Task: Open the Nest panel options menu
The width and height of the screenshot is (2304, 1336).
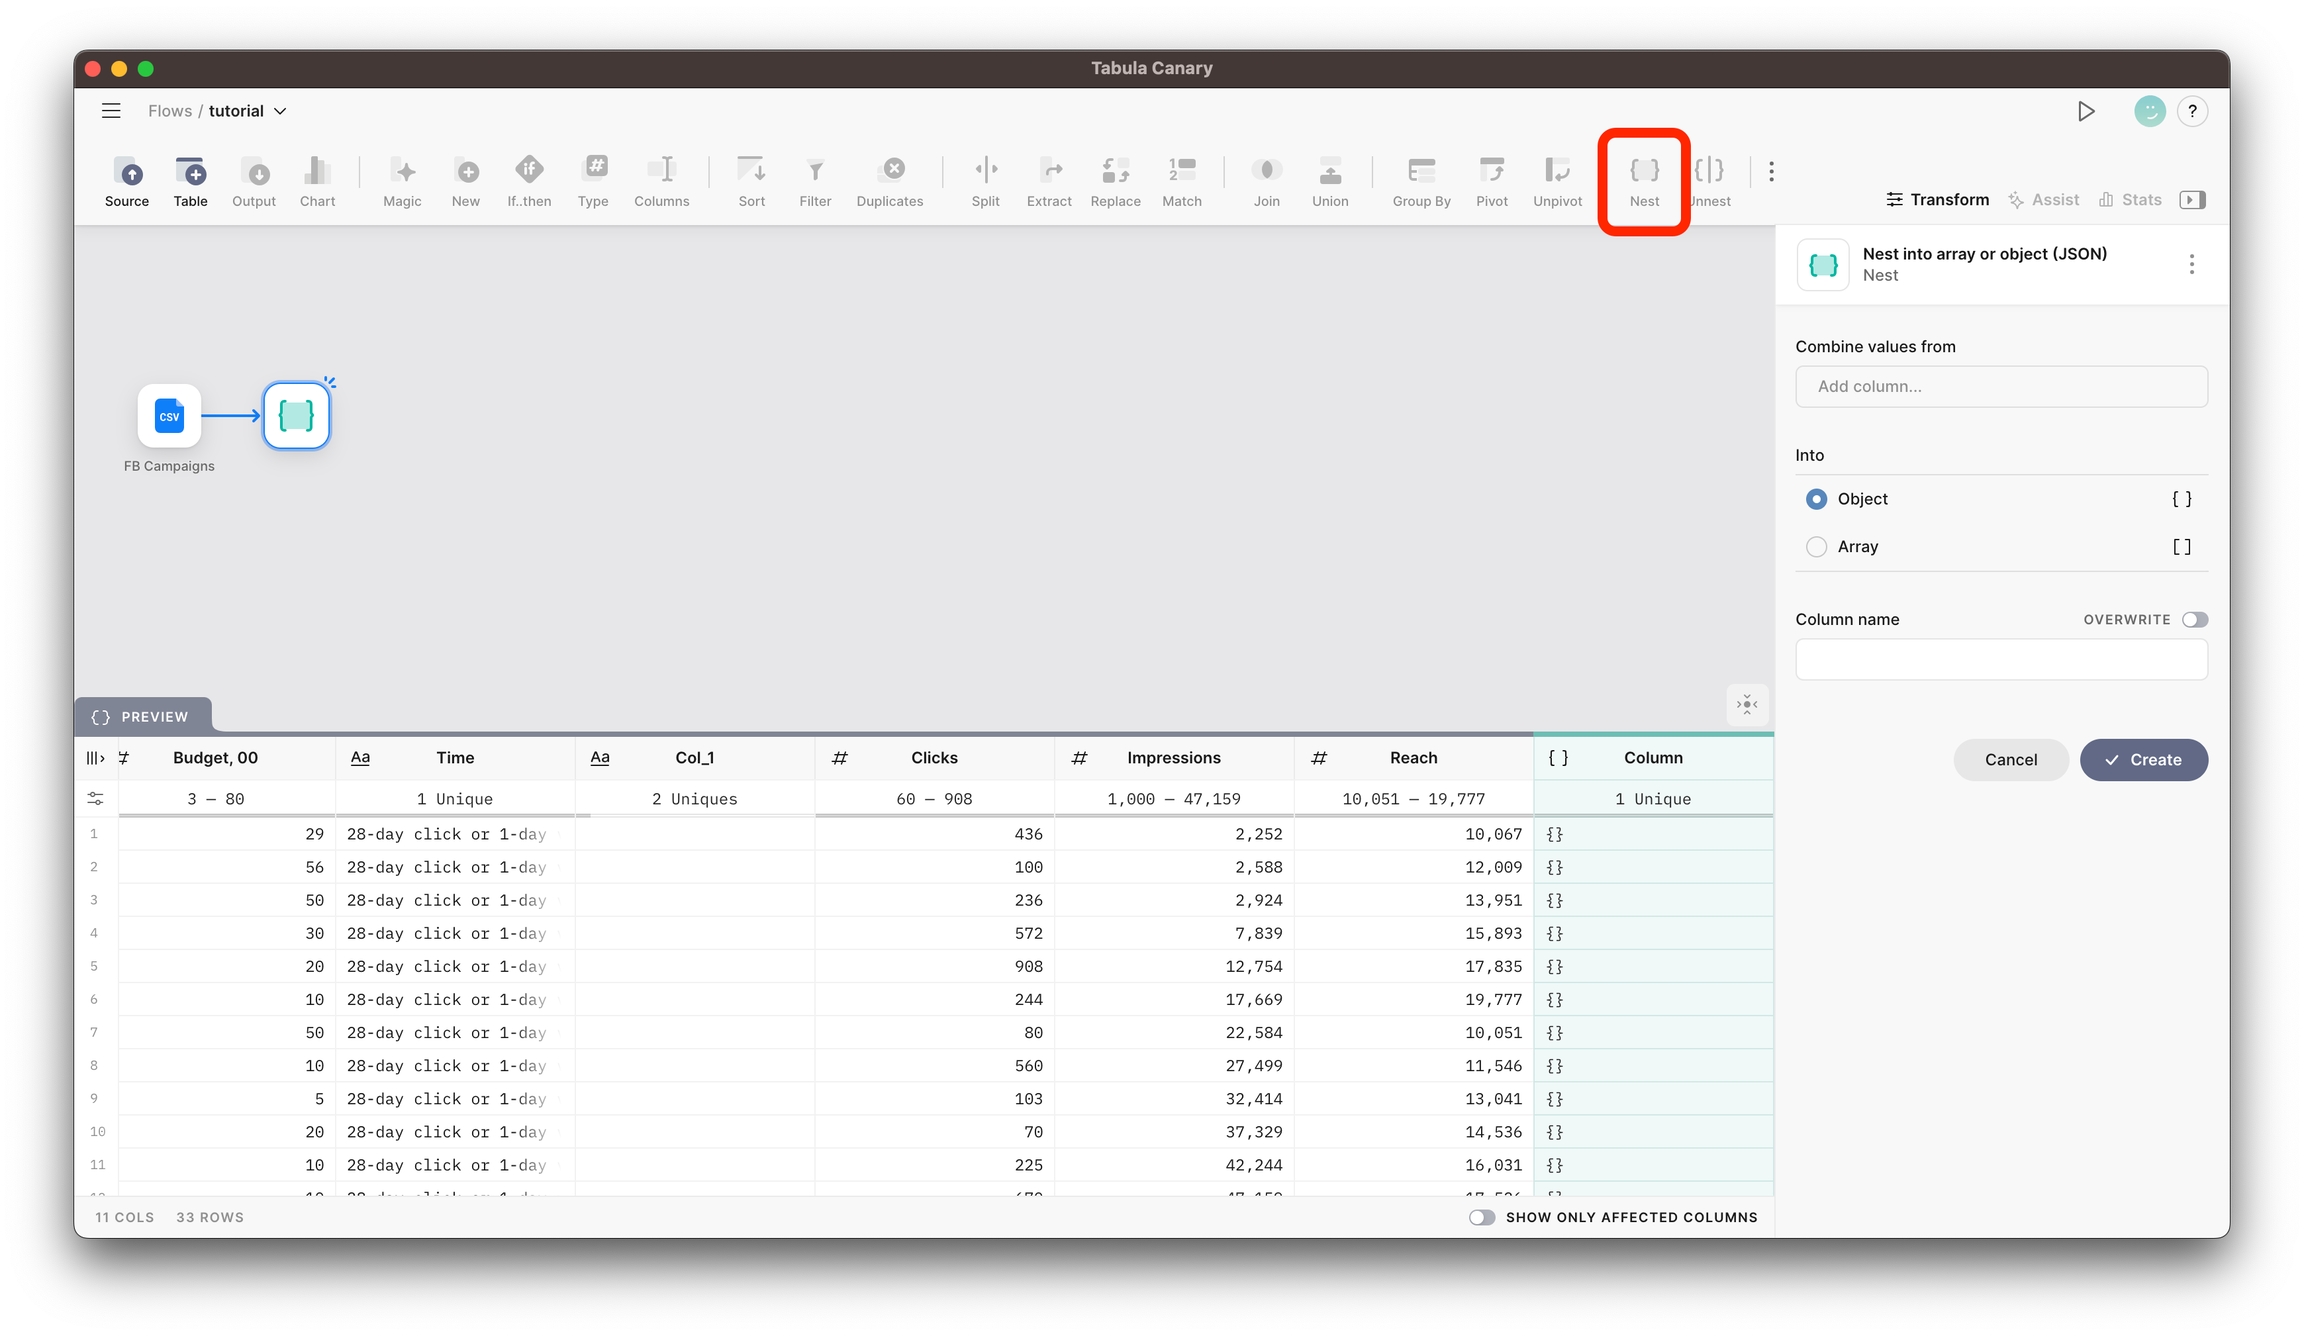Action: coord(2191,264)
